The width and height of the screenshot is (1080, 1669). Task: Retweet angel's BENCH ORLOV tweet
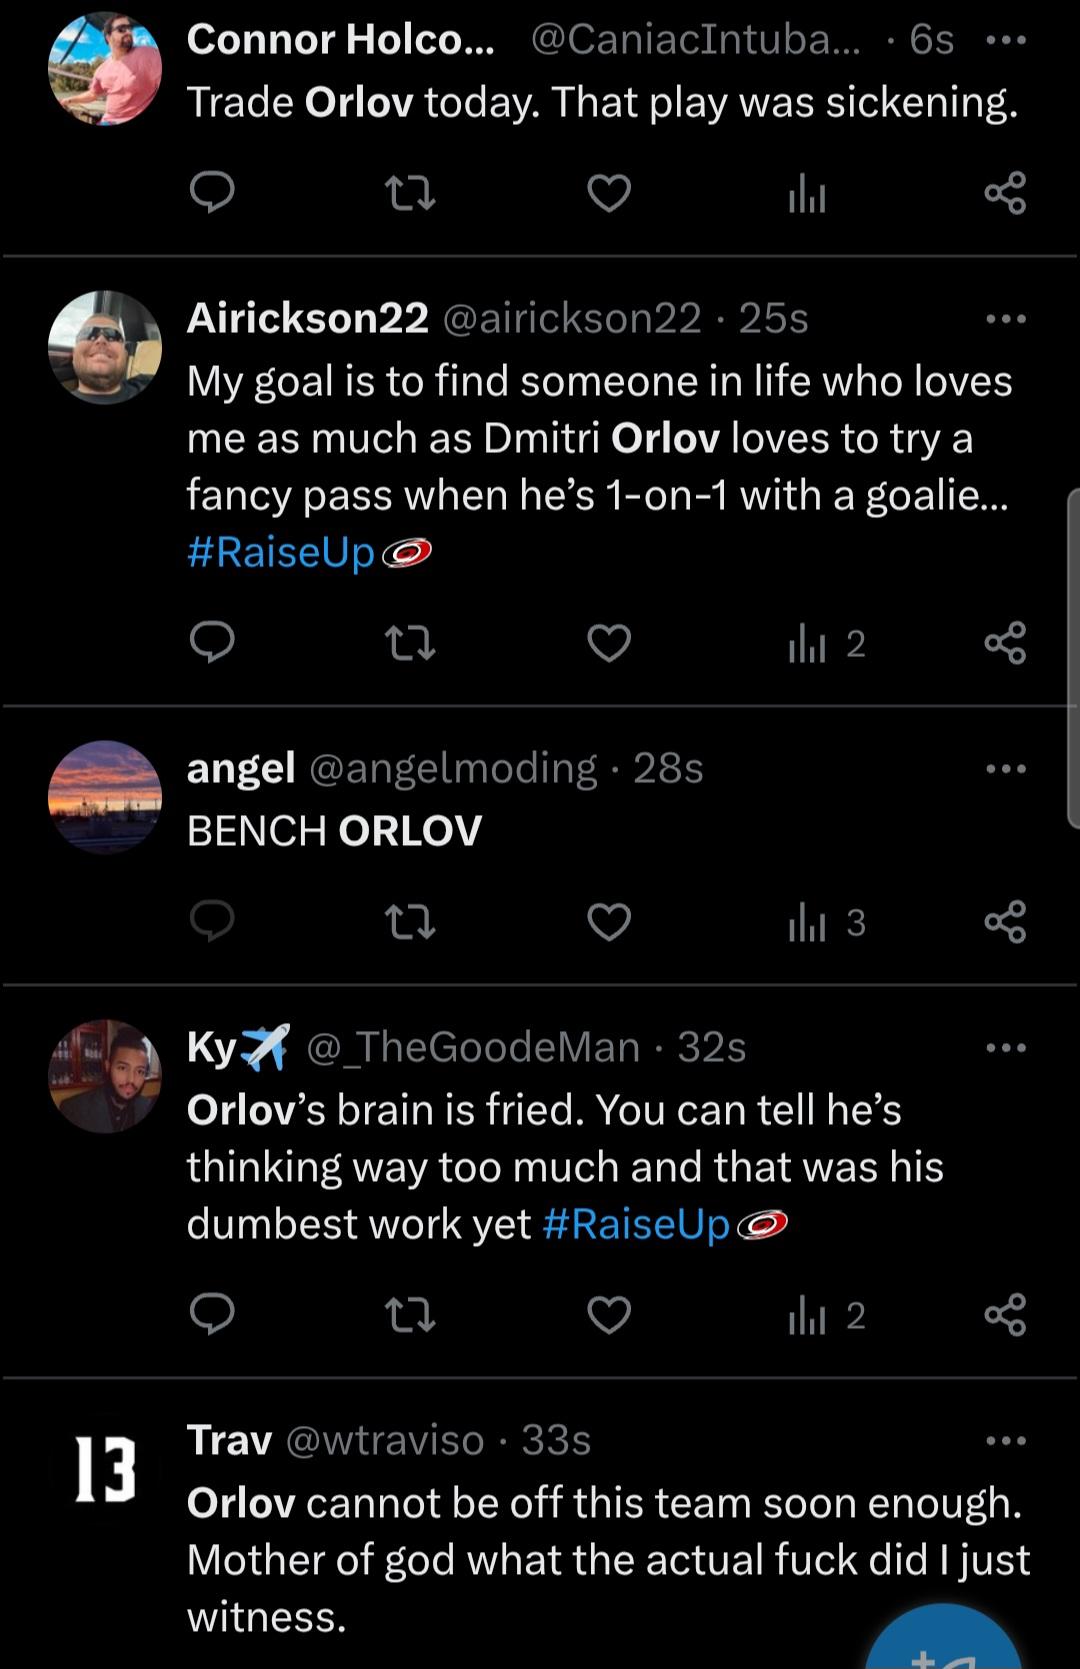tap(411, 922)
